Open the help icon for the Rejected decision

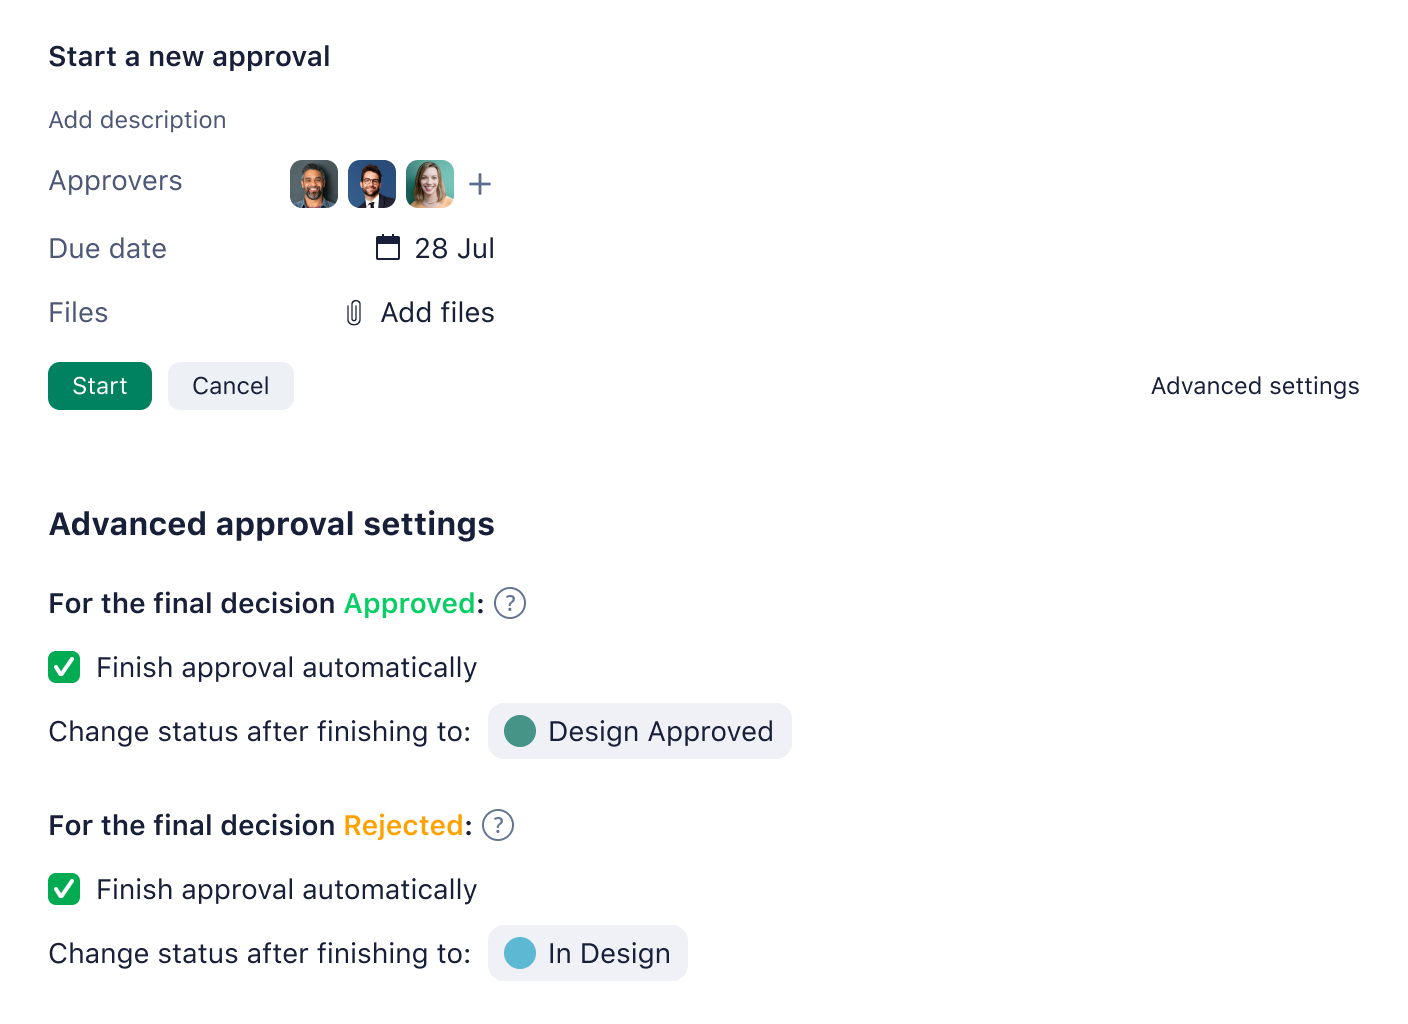[497, 825]
